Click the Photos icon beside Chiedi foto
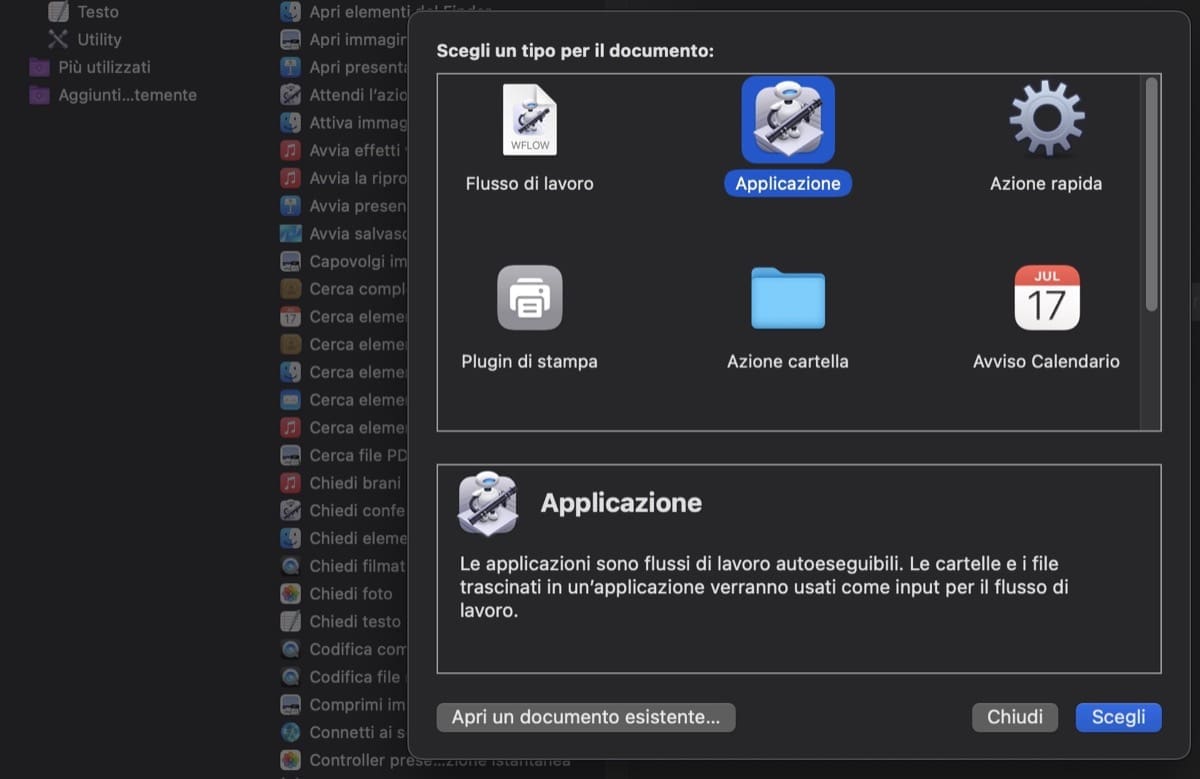The image size is (1200, 779). (289, 593)
